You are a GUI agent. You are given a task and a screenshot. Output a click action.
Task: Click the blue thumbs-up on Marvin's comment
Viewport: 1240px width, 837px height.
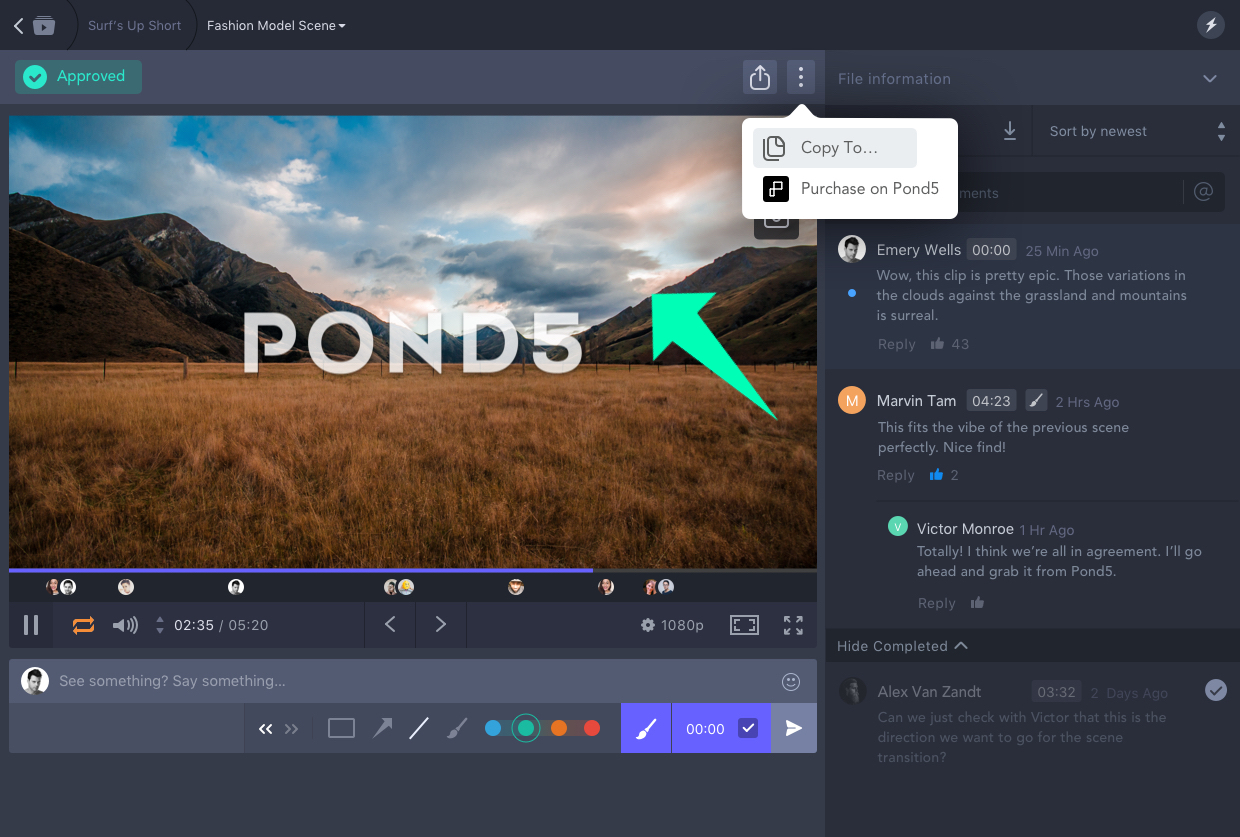coord(937,475)
